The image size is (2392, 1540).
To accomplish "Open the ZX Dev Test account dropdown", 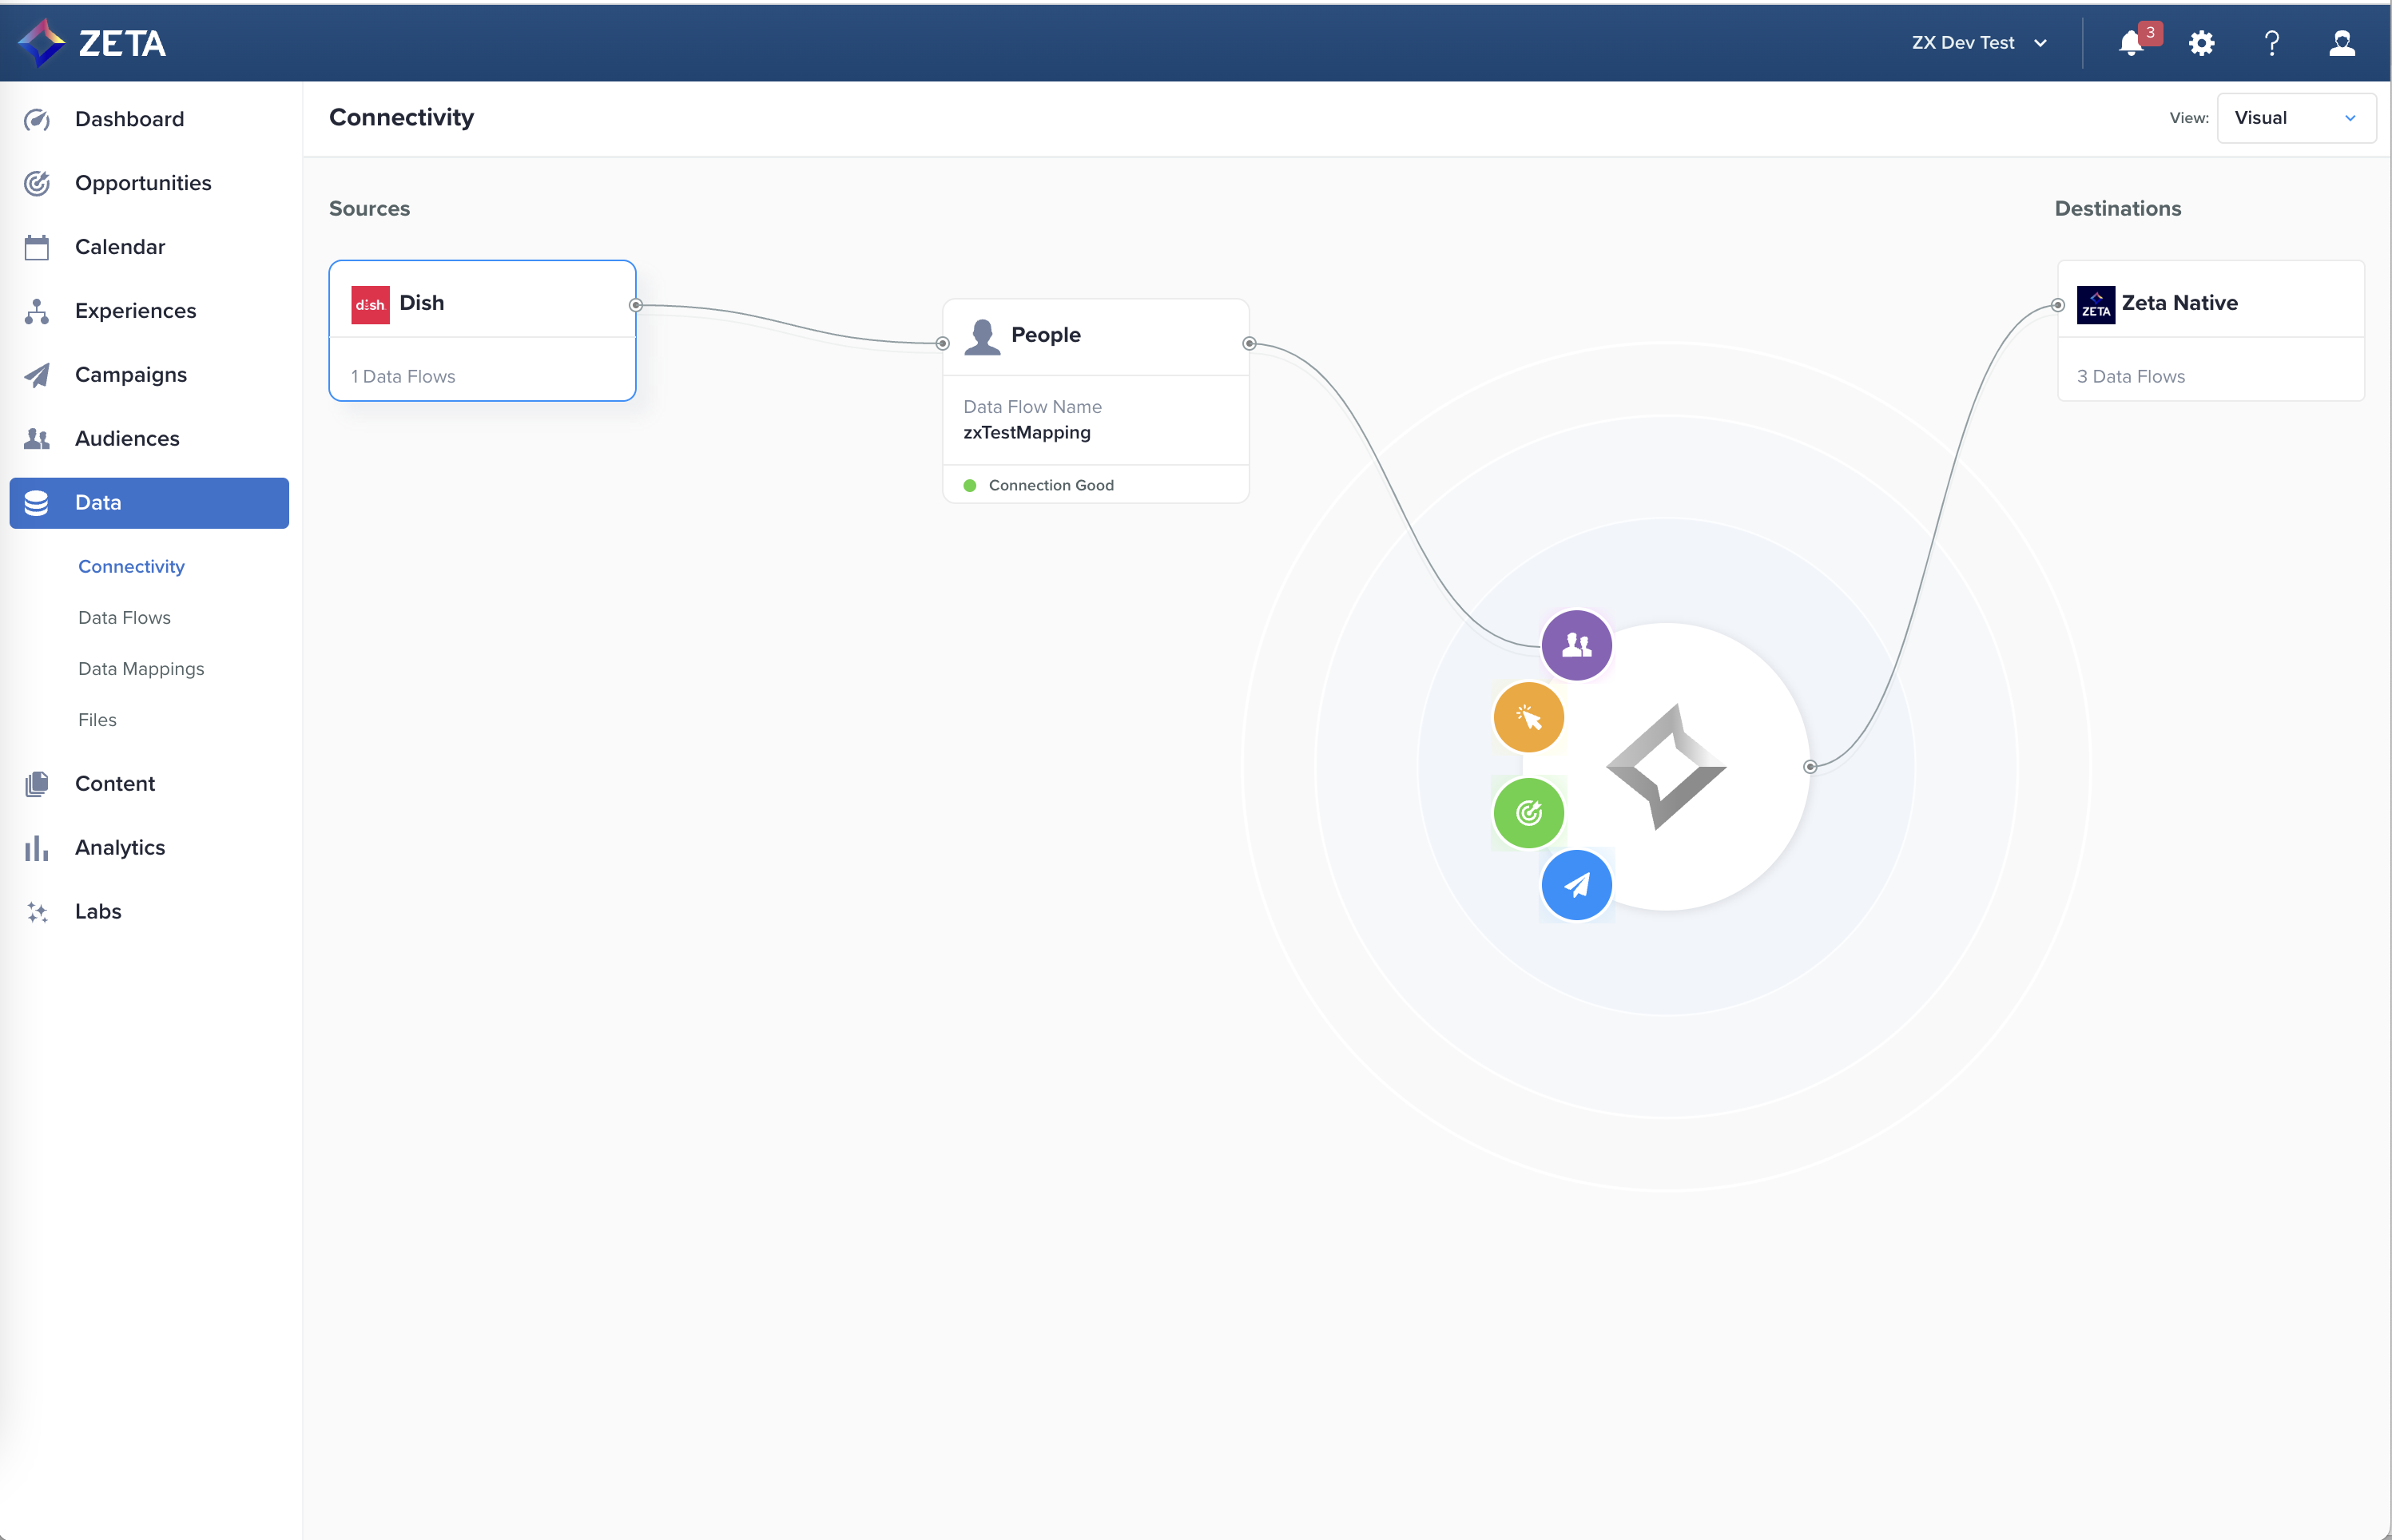I will pos(1979,43).
